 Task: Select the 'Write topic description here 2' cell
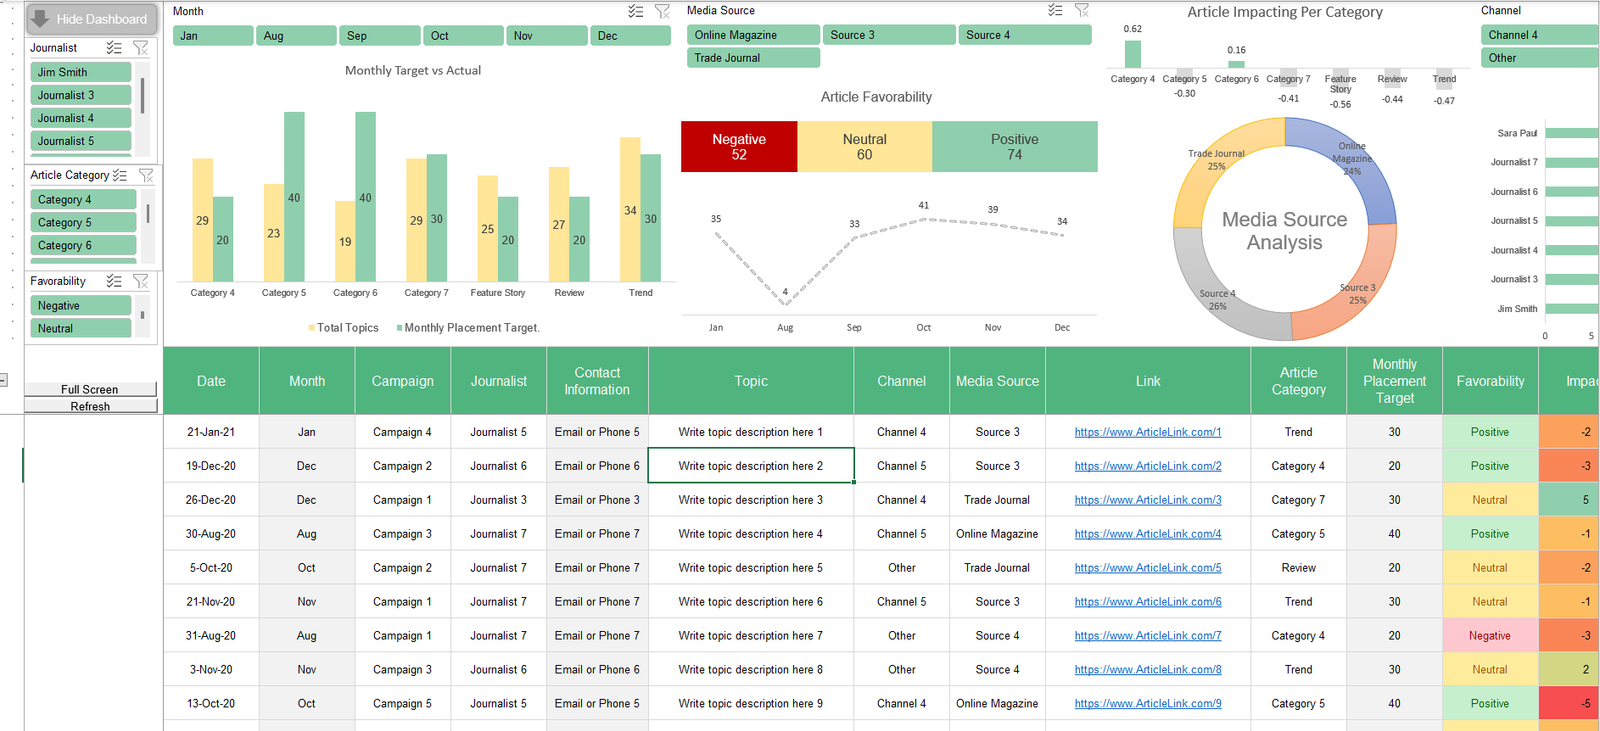tap(751, 466)
